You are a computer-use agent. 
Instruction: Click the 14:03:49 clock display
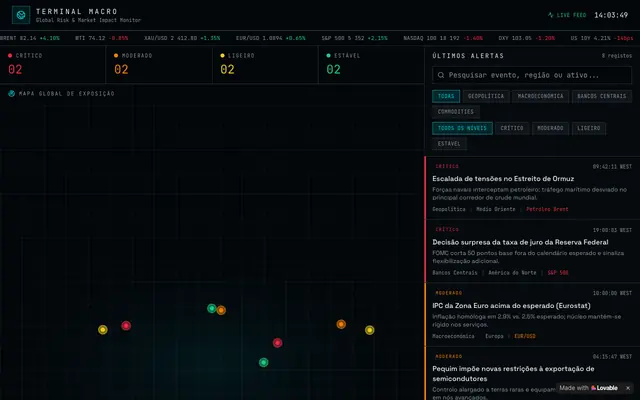pos(611,15)
